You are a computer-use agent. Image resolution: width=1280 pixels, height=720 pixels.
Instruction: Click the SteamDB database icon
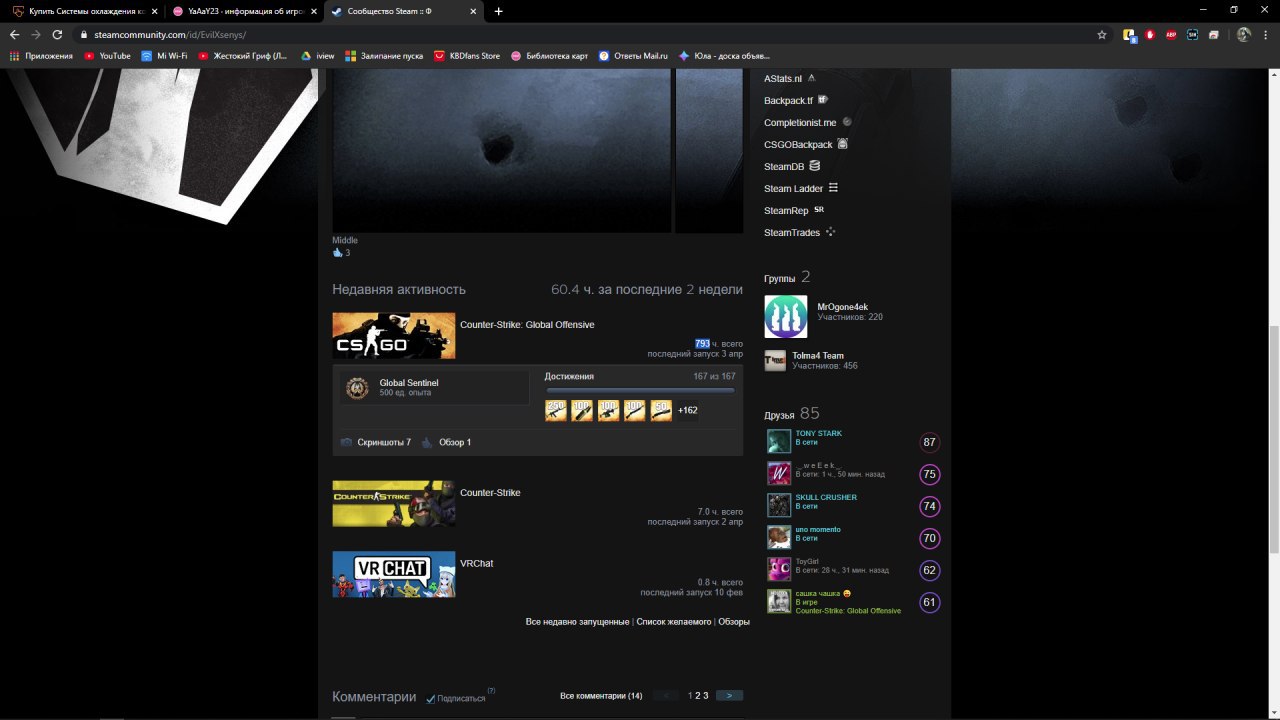pos(814,166)
